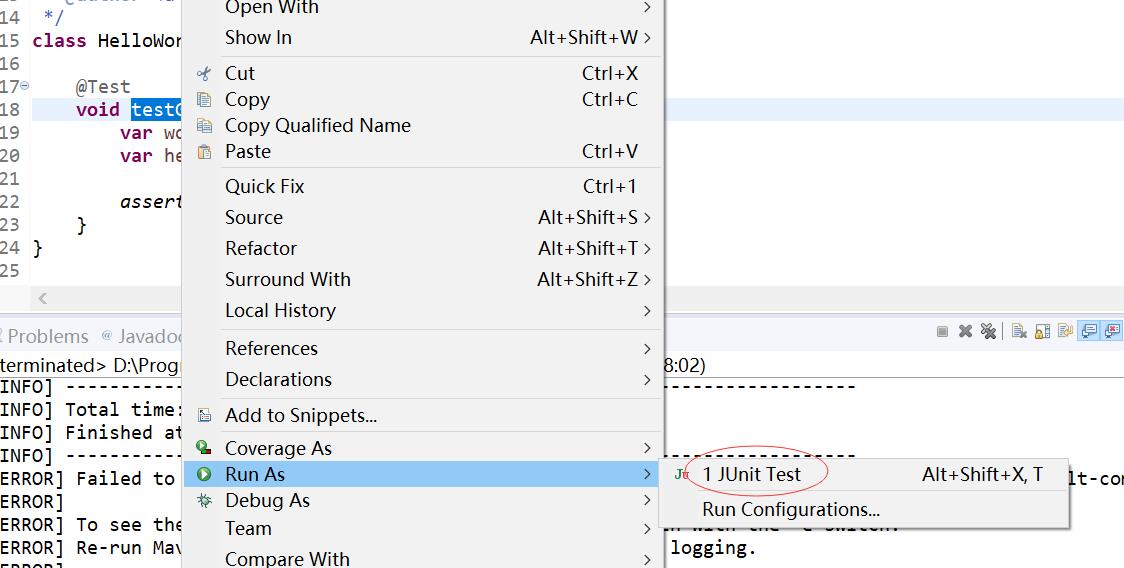1124x568 pixels.
Task: Click the editor horizontal scrollbar left arrow
Action: (42, 298)
